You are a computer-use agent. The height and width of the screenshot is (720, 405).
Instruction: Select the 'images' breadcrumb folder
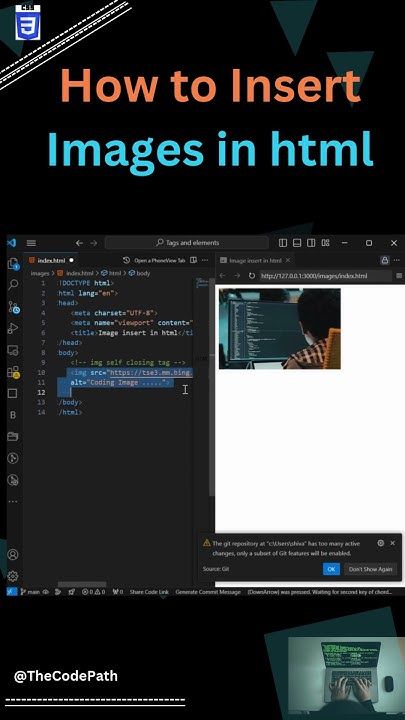(x=39, y=273)
